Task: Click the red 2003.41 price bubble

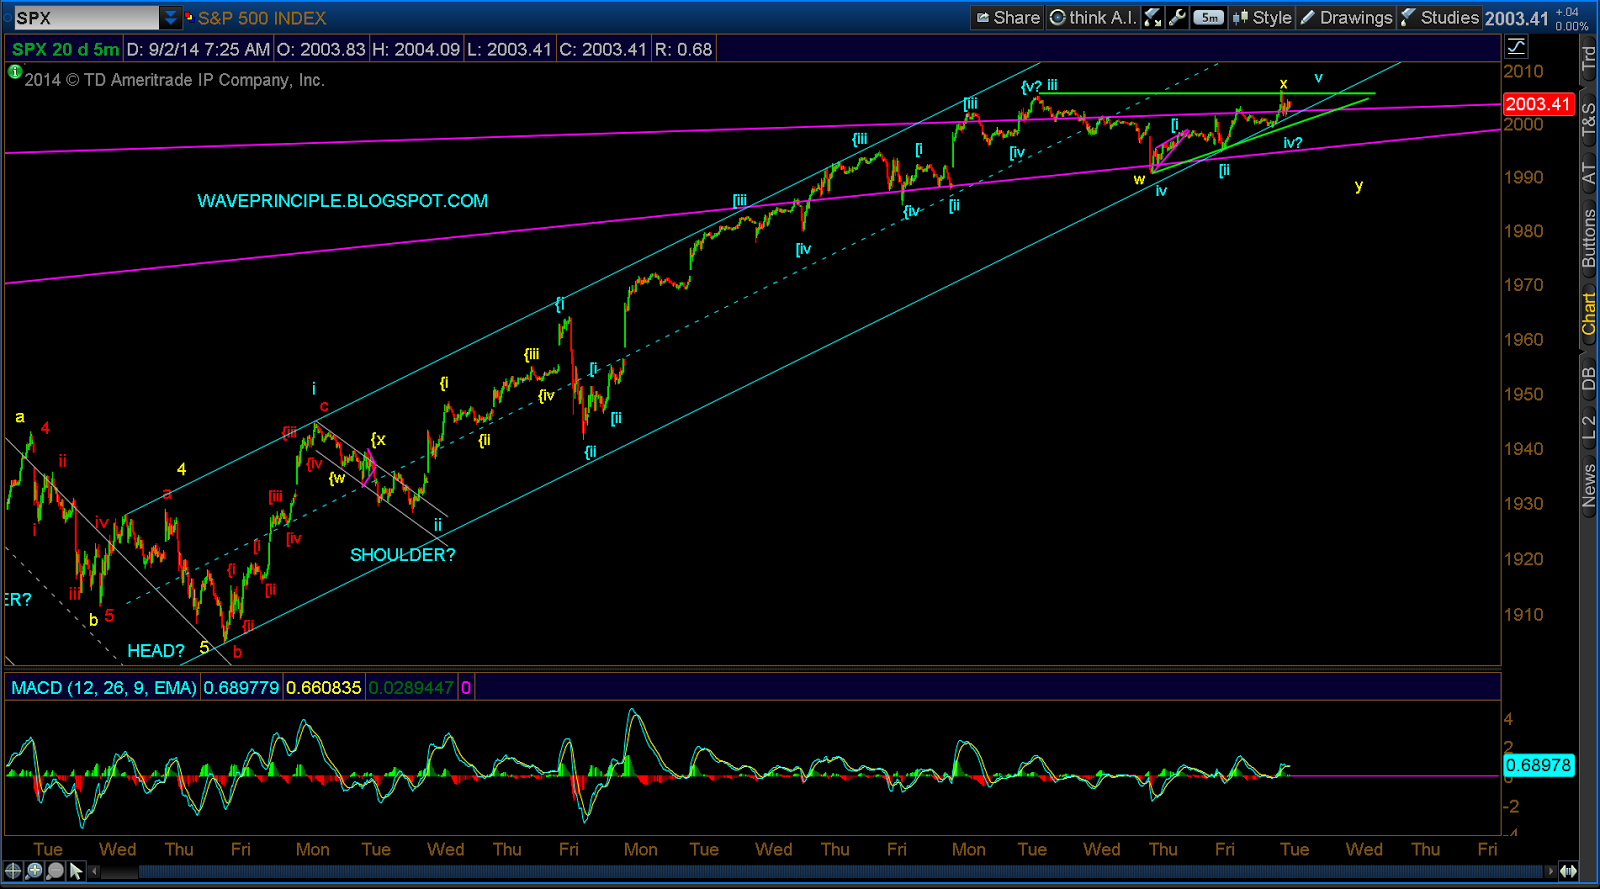Action: click(1539, 104)
